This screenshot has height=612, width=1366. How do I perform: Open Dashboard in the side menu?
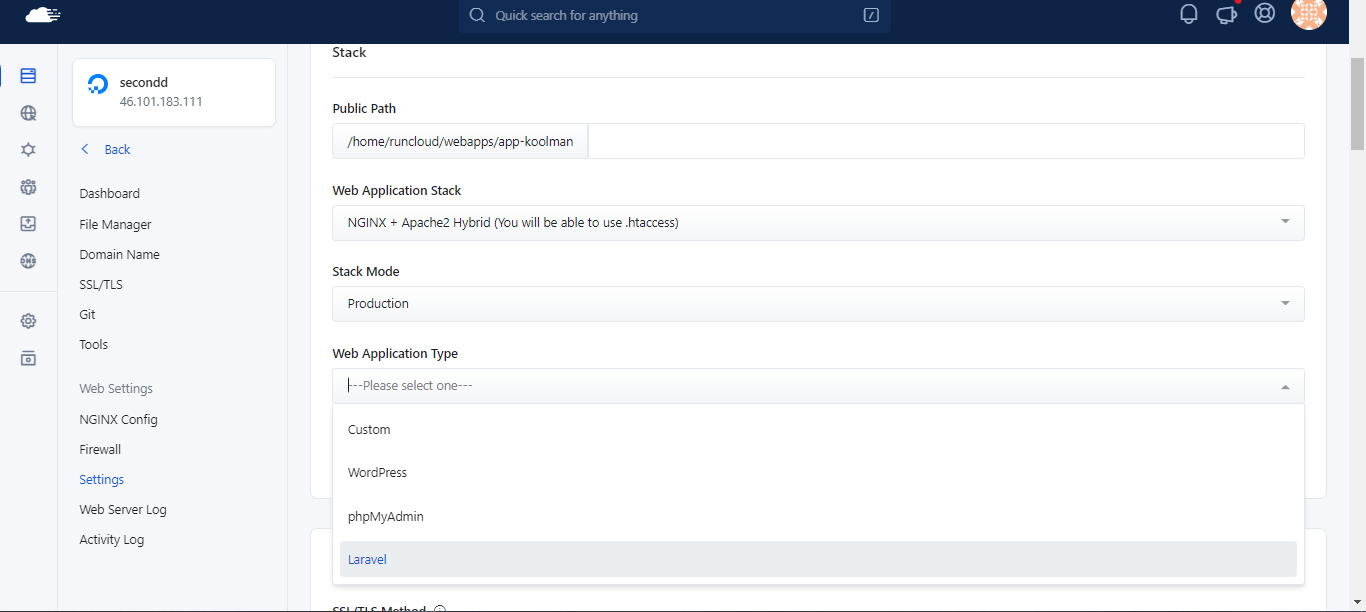[x=110, y=194]
